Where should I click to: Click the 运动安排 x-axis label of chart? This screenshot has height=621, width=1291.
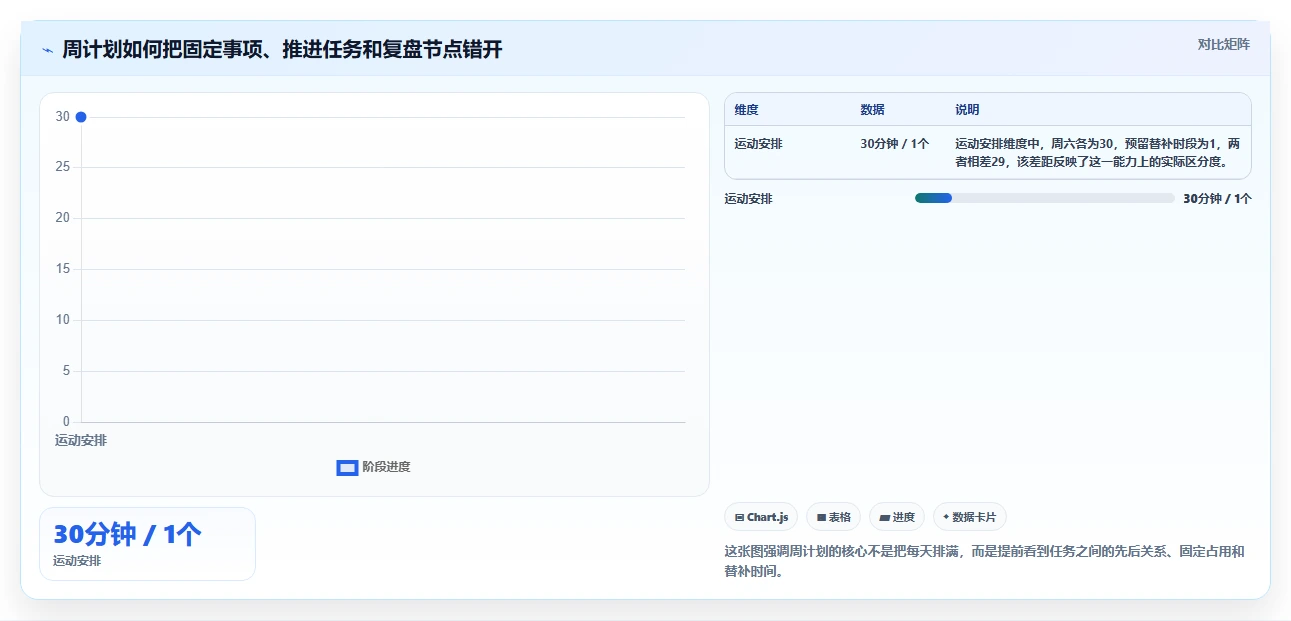(x=81, y=441)
